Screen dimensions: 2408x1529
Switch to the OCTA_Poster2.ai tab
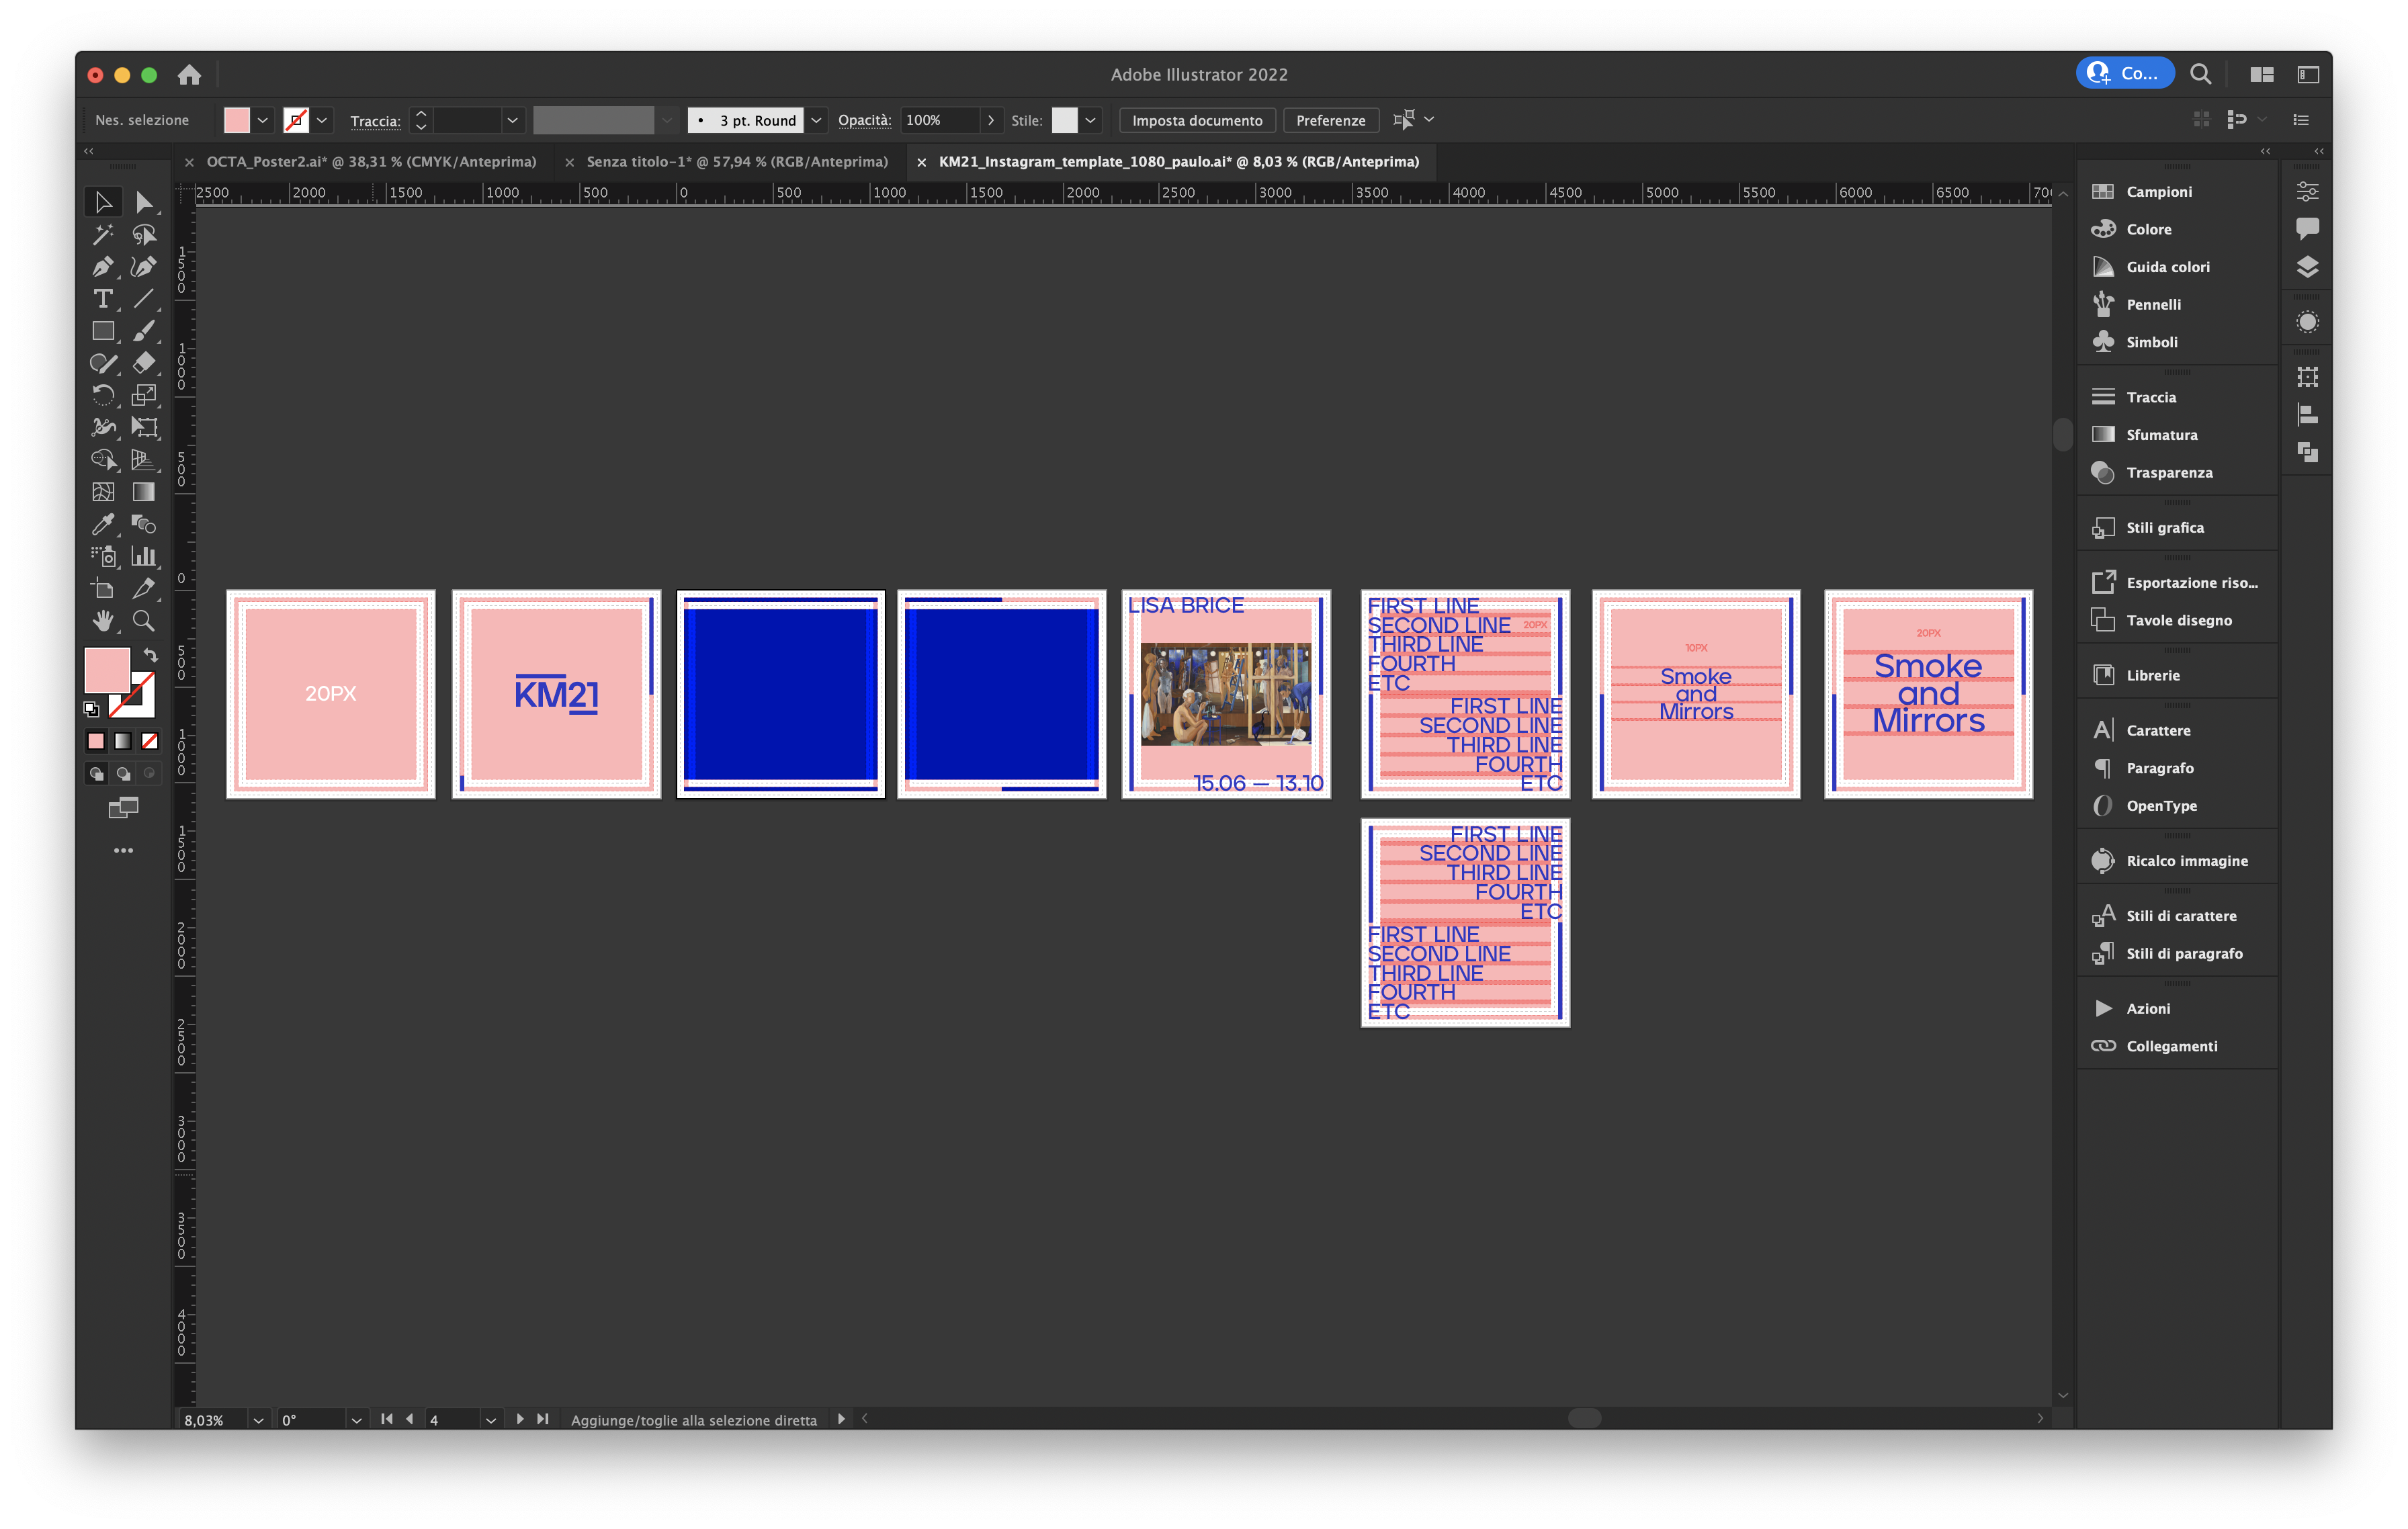pos(371,162)
